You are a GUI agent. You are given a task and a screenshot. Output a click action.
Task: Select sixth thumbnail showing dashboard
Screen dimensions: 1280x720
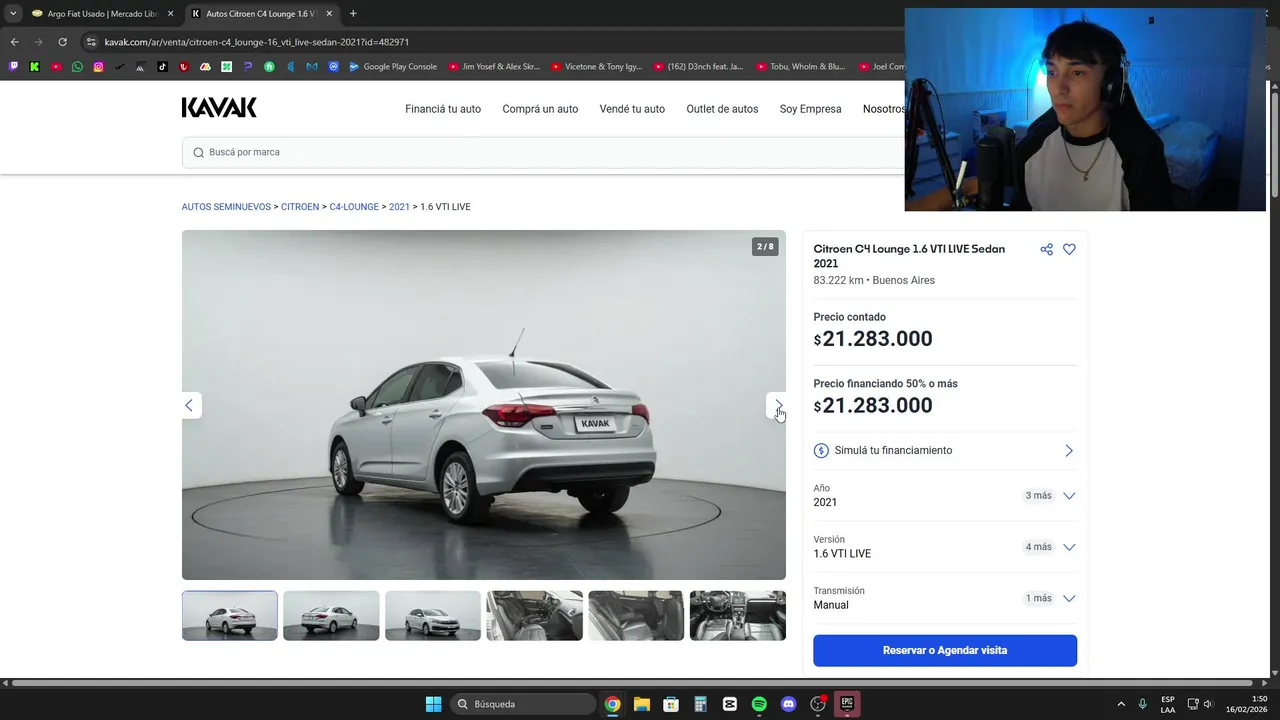click(738, 616)
